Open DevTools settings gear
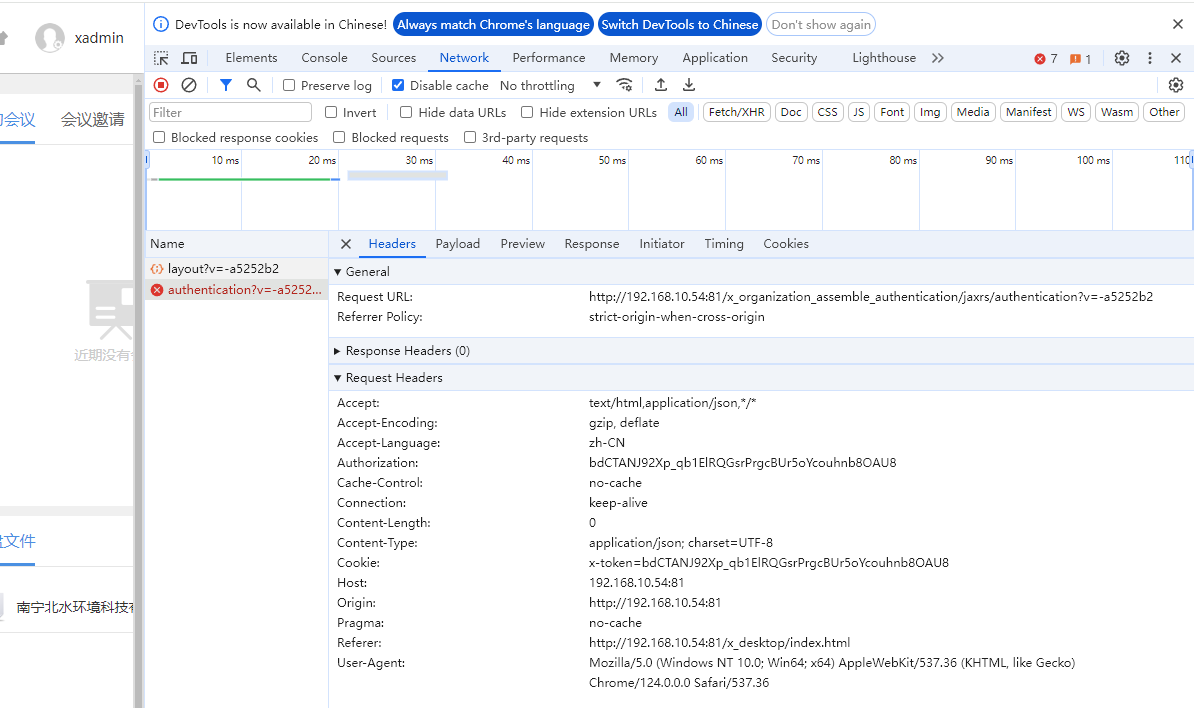The height and width of the screenshot is (708, 1194). [1122, 58]
